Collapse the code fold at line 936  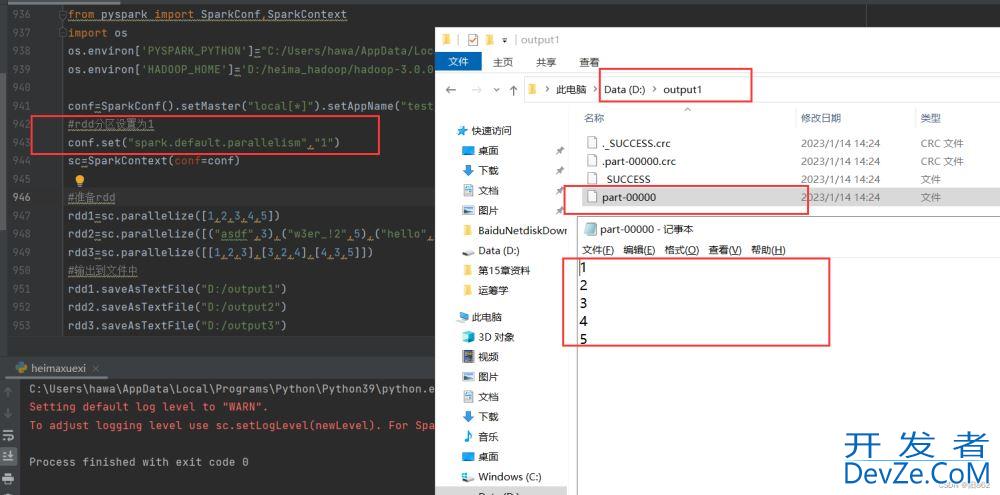point(62,14)
